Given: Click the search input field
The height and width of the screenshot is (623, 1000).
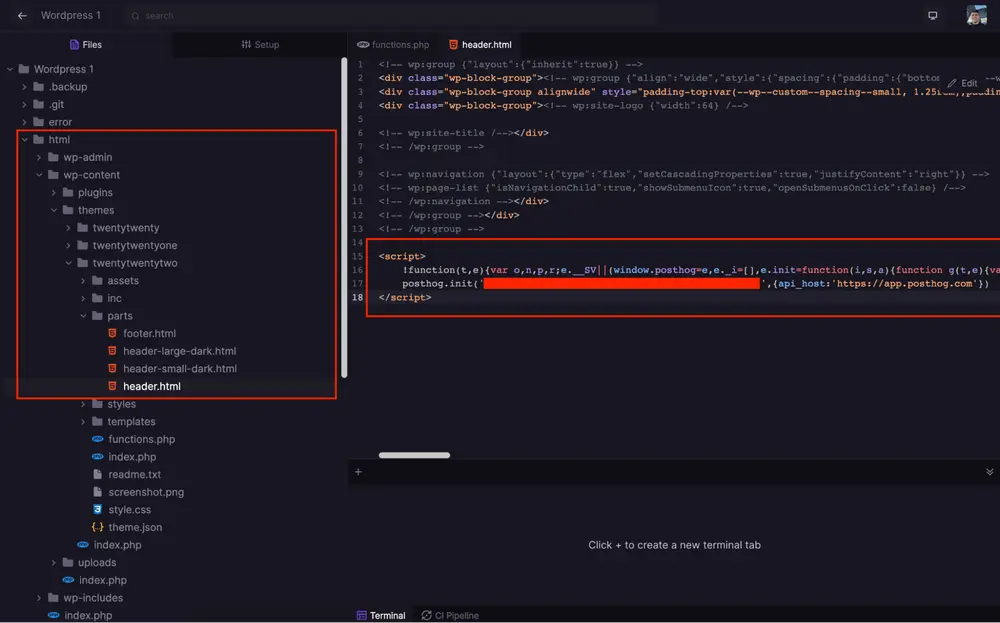Looking at the screenshot, I should pos(390,15).
